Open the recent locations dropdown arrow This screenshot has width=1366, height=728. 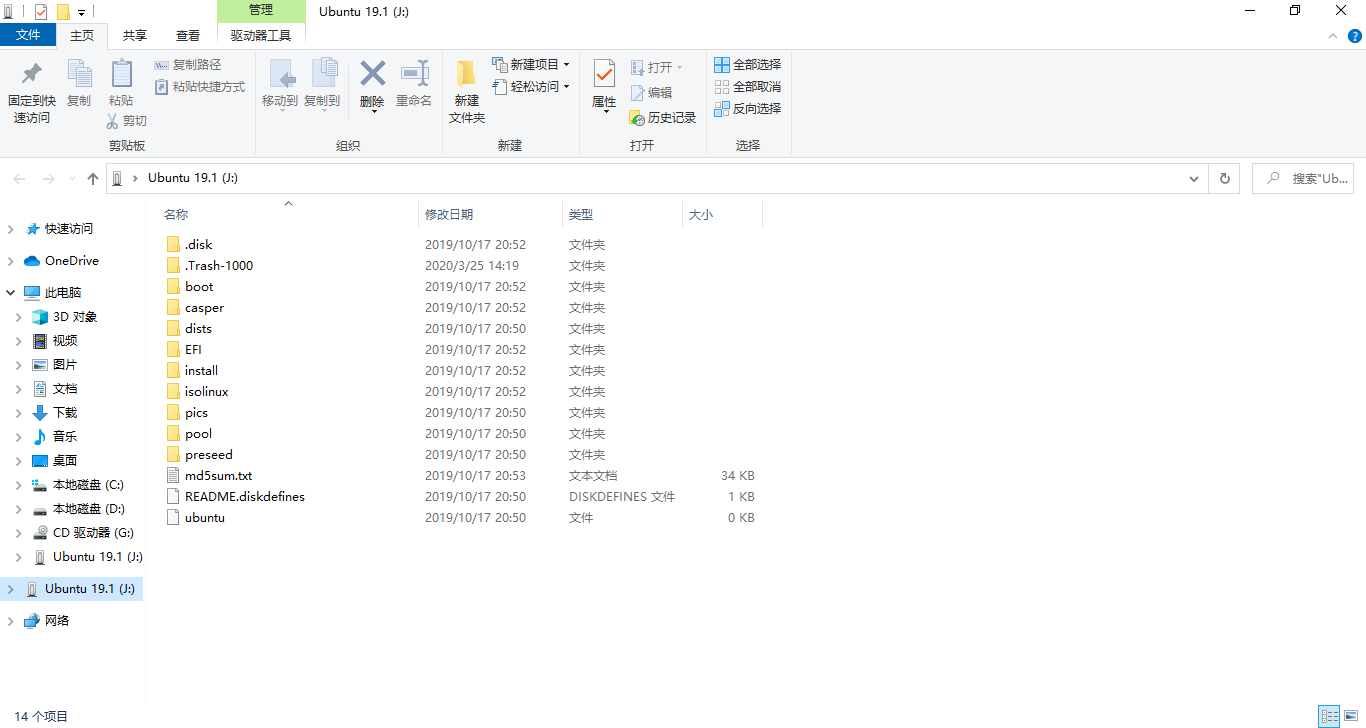point(71,179)
